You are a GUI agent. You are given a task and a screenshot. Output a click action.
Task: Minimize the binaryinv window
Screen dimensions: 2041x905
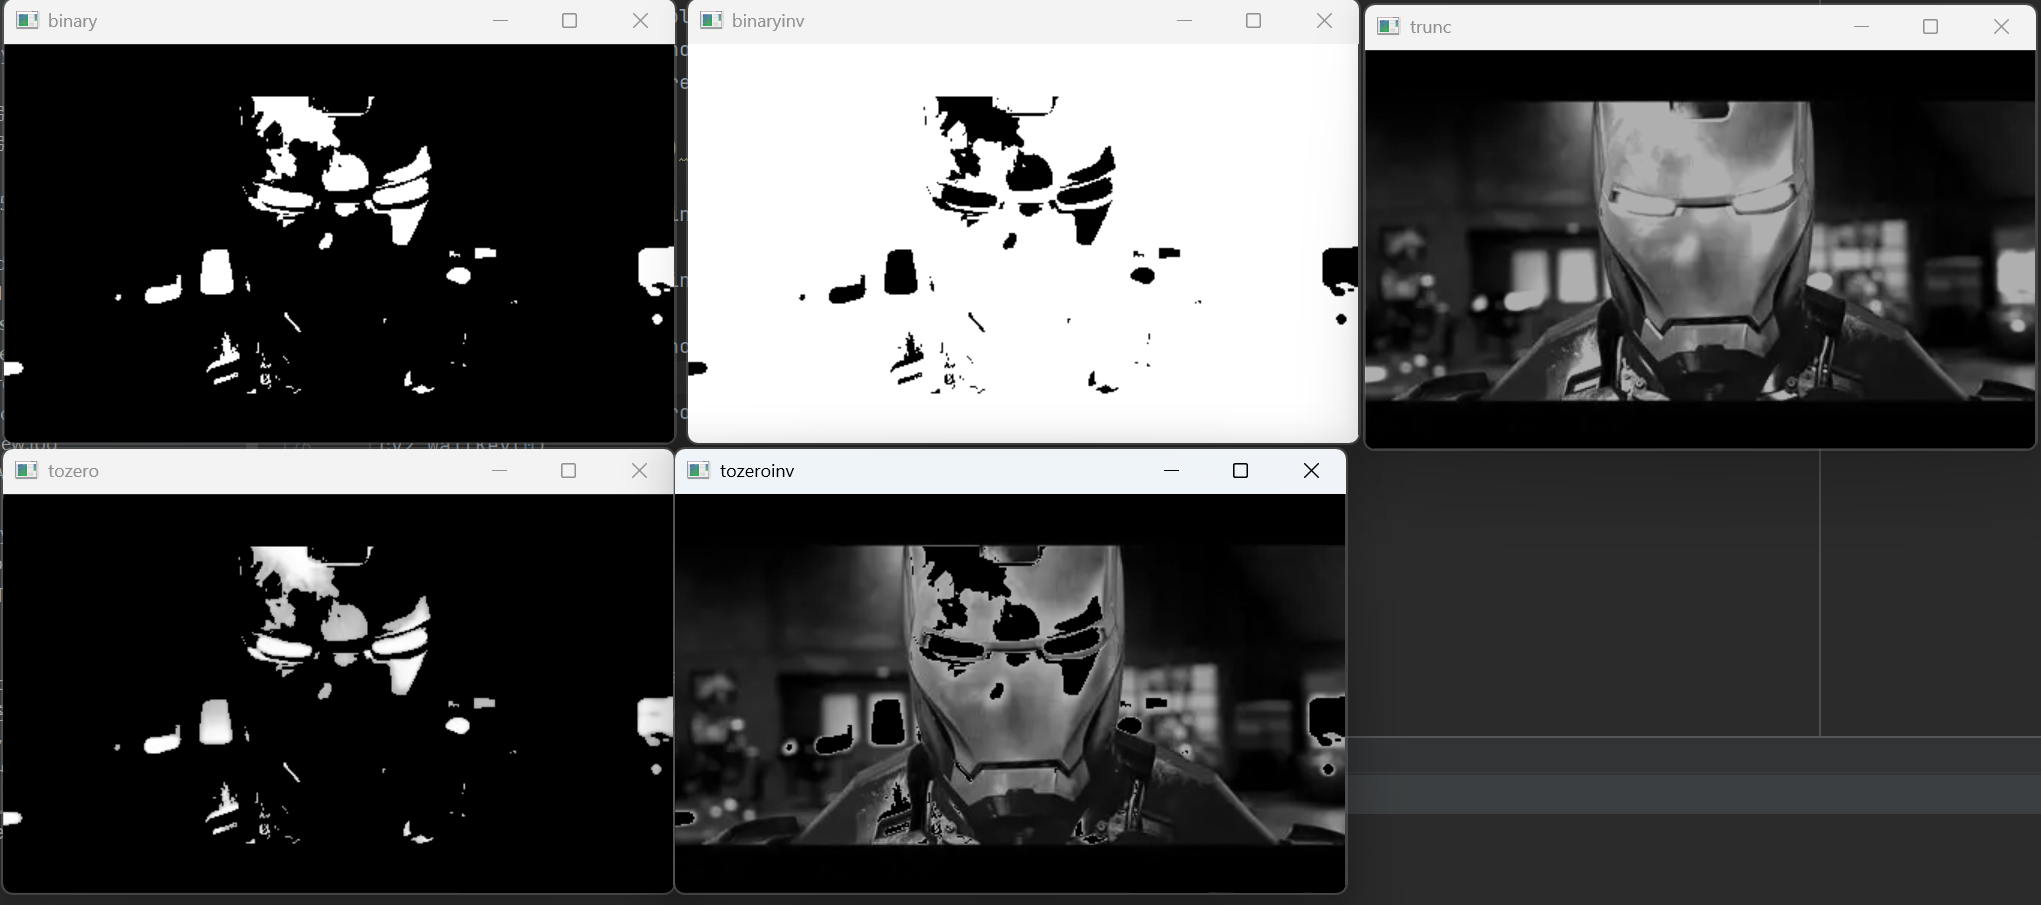click(1184, 21)
